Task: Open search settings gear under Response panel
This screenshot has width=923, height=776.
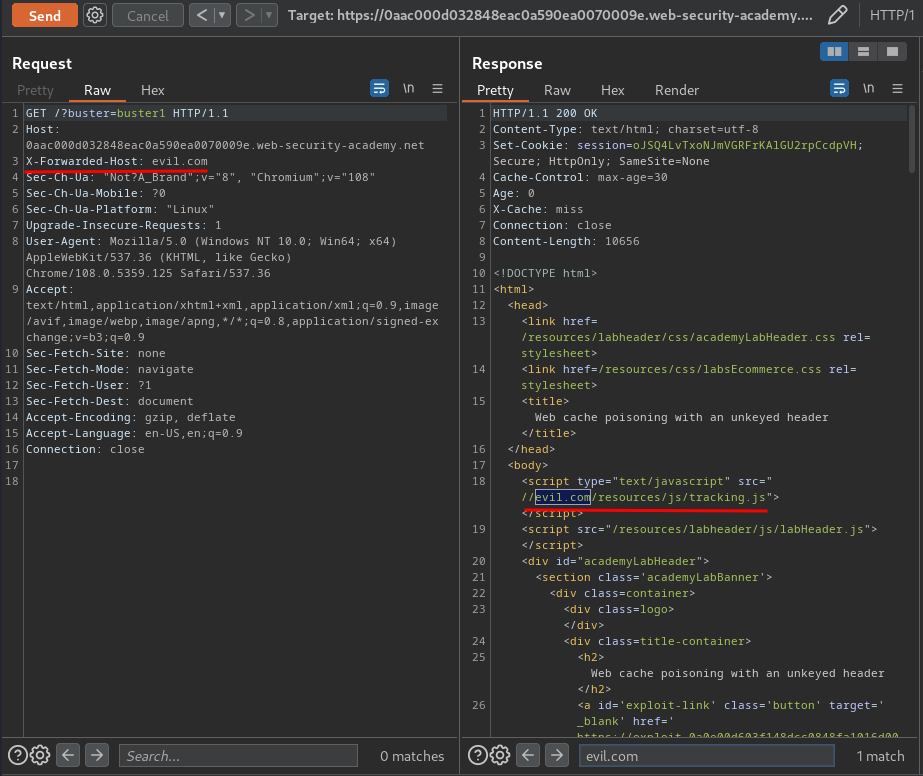Action: [500, 755]
